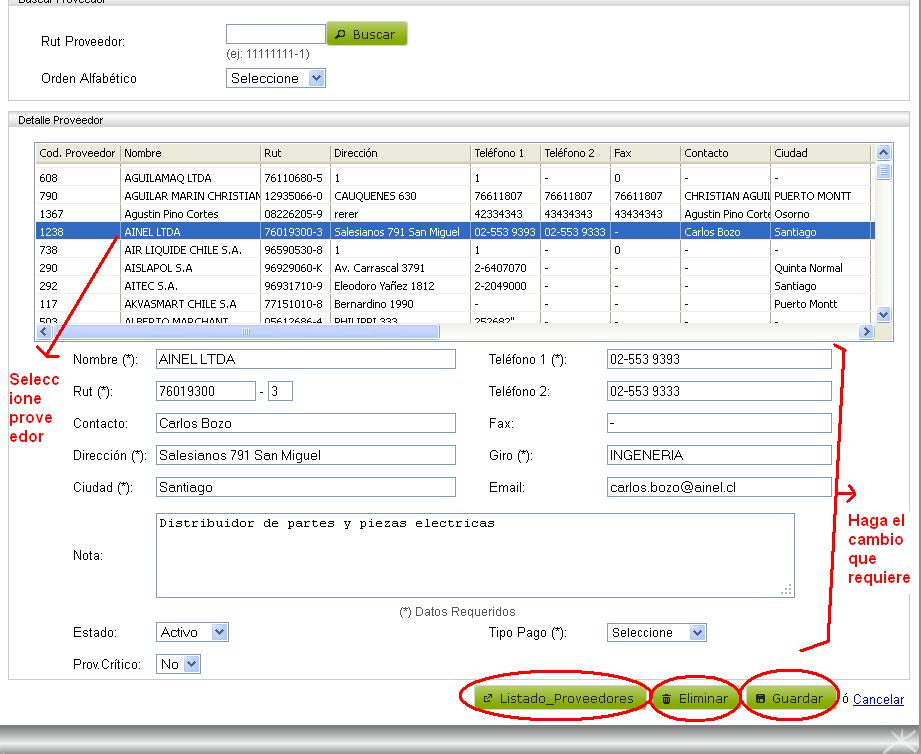The width and height of the screenshot is (921, 754).
Task: Click the Teléfono 2 form field
Action: coord(719,391)
